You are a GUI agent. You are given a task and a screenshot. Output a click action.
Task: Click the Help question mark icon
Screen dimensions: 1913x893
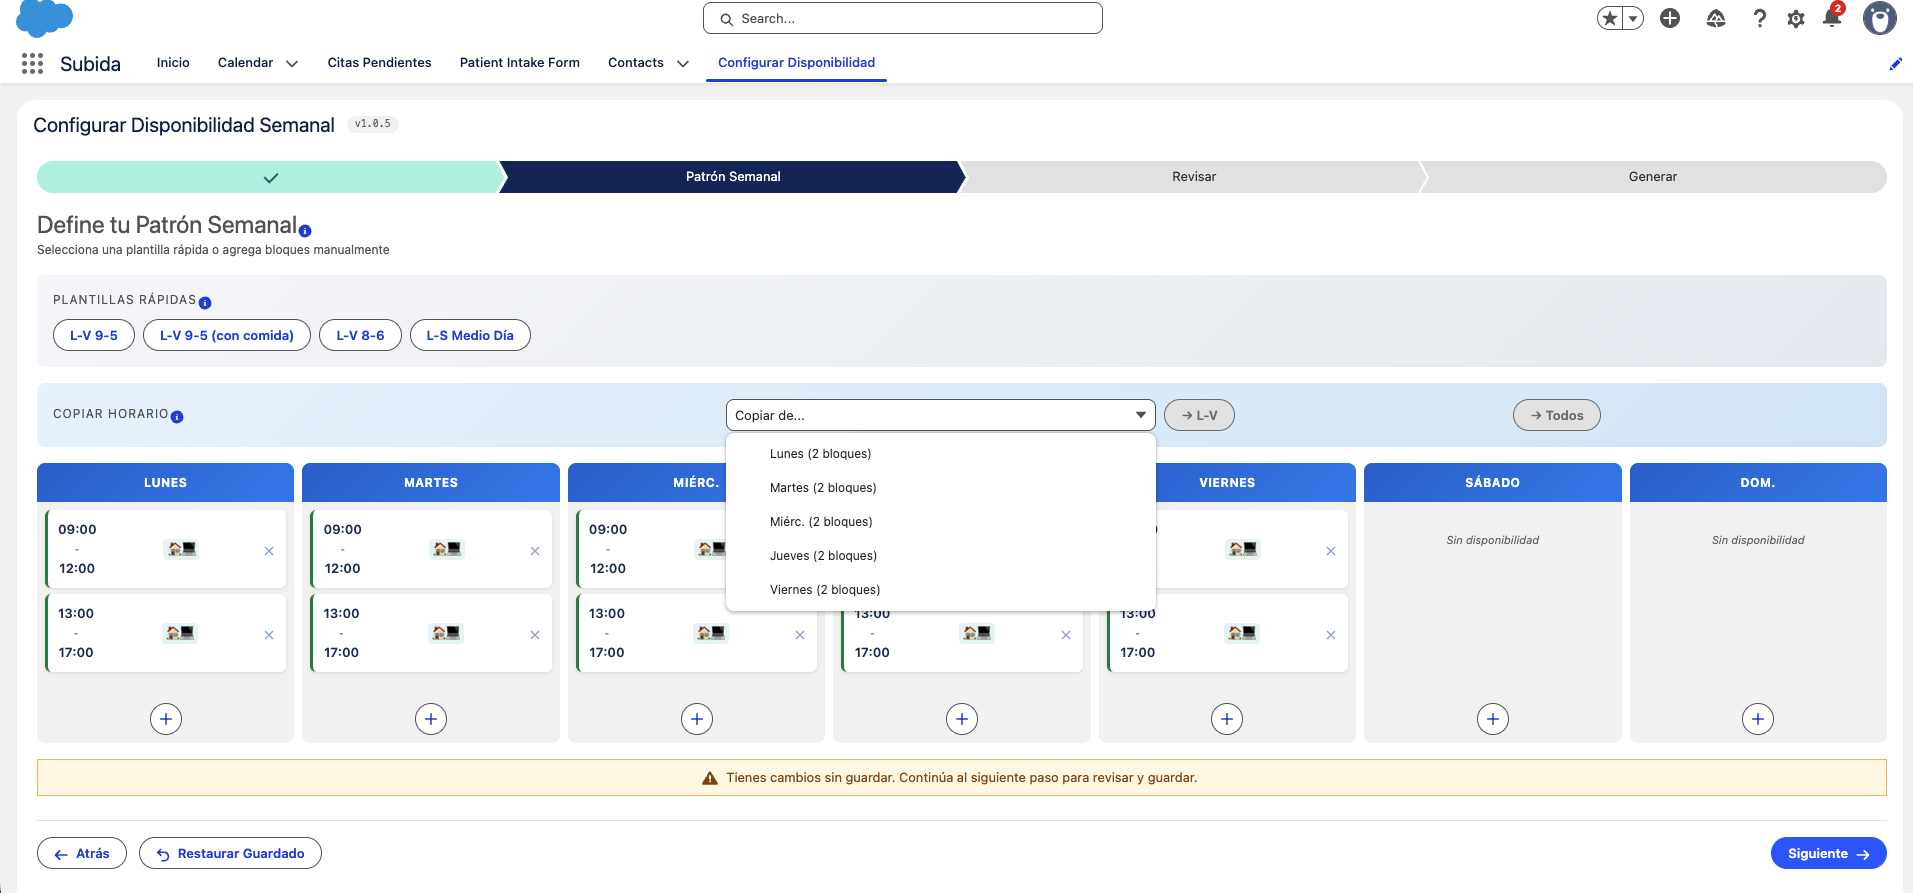1759,18
